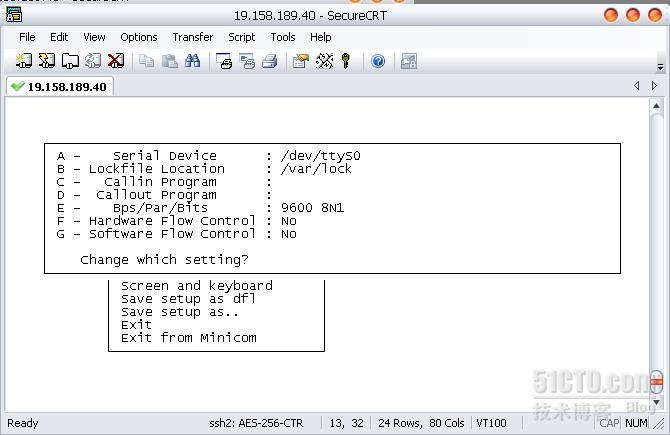Click the Keymap Editor icon
670x435 pixels.
324,61
